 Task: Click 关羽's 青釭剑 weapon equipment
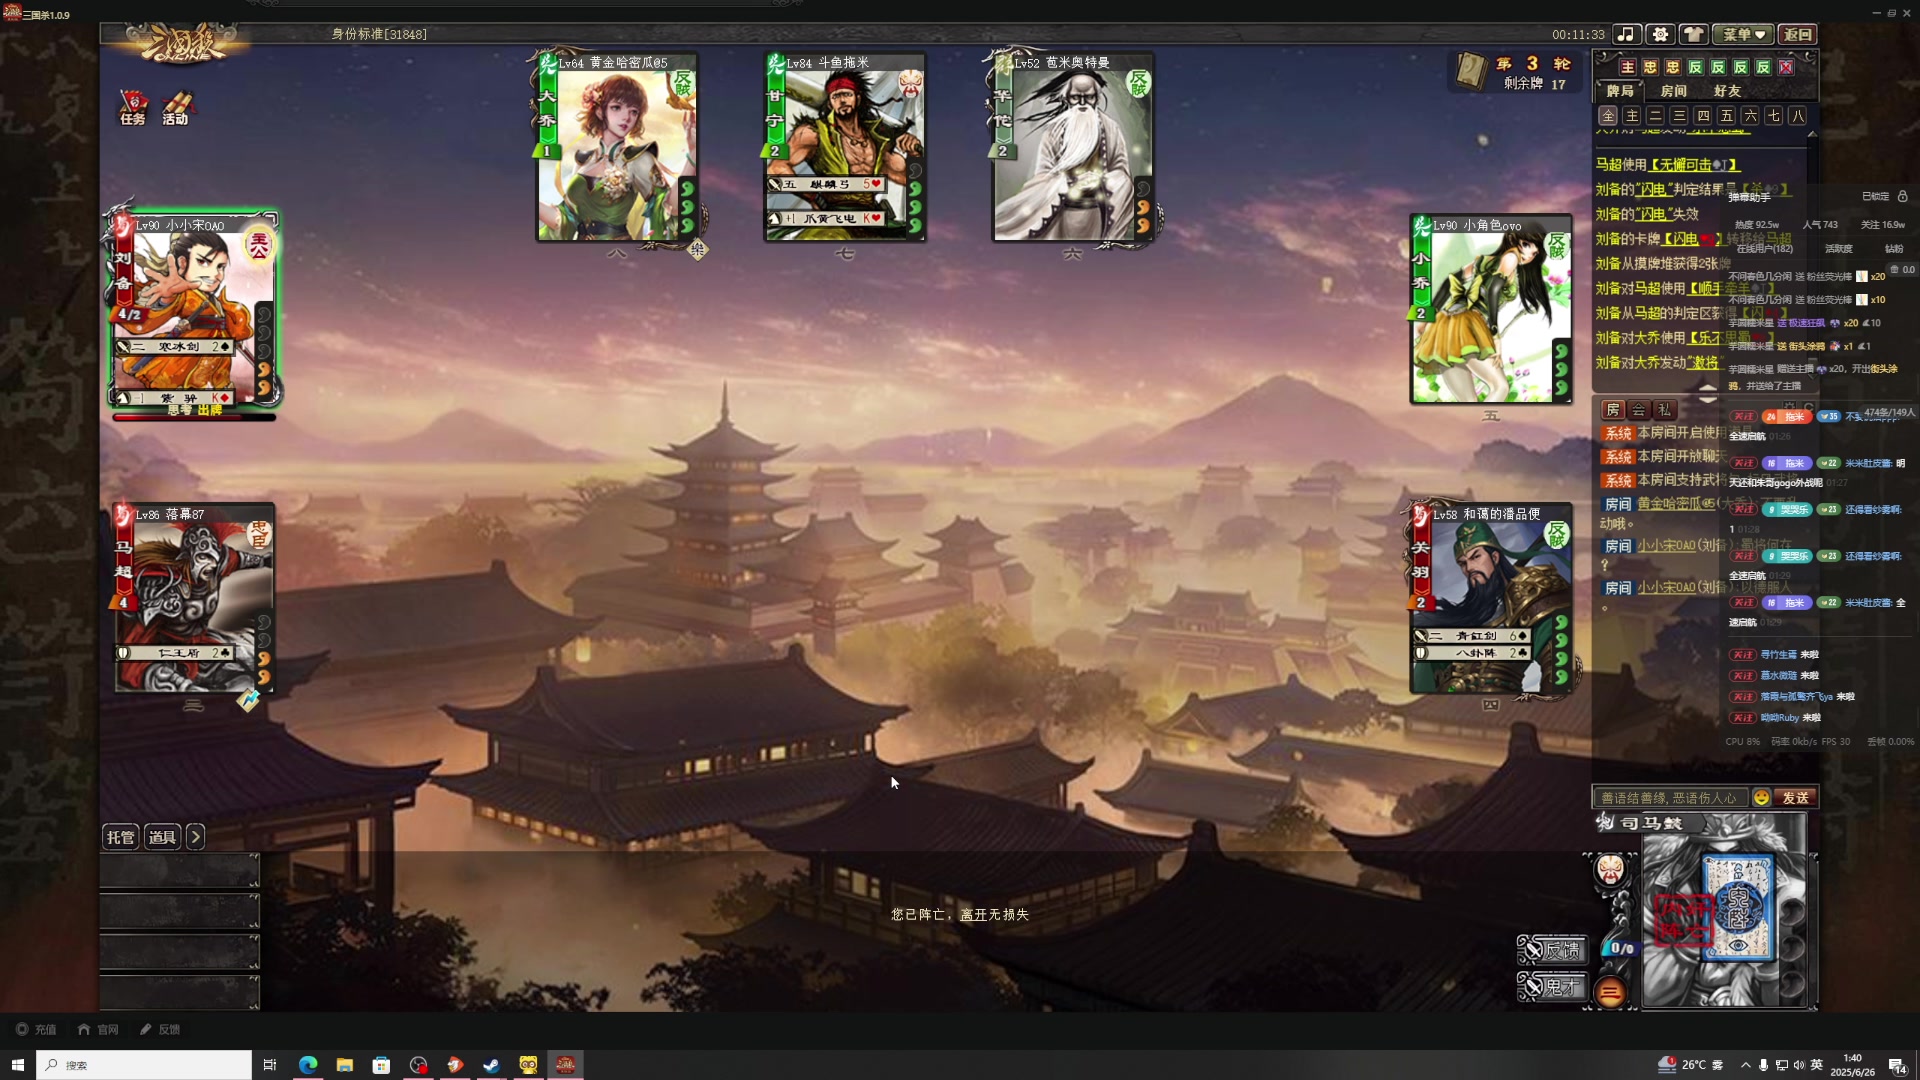coord(1473,635)
